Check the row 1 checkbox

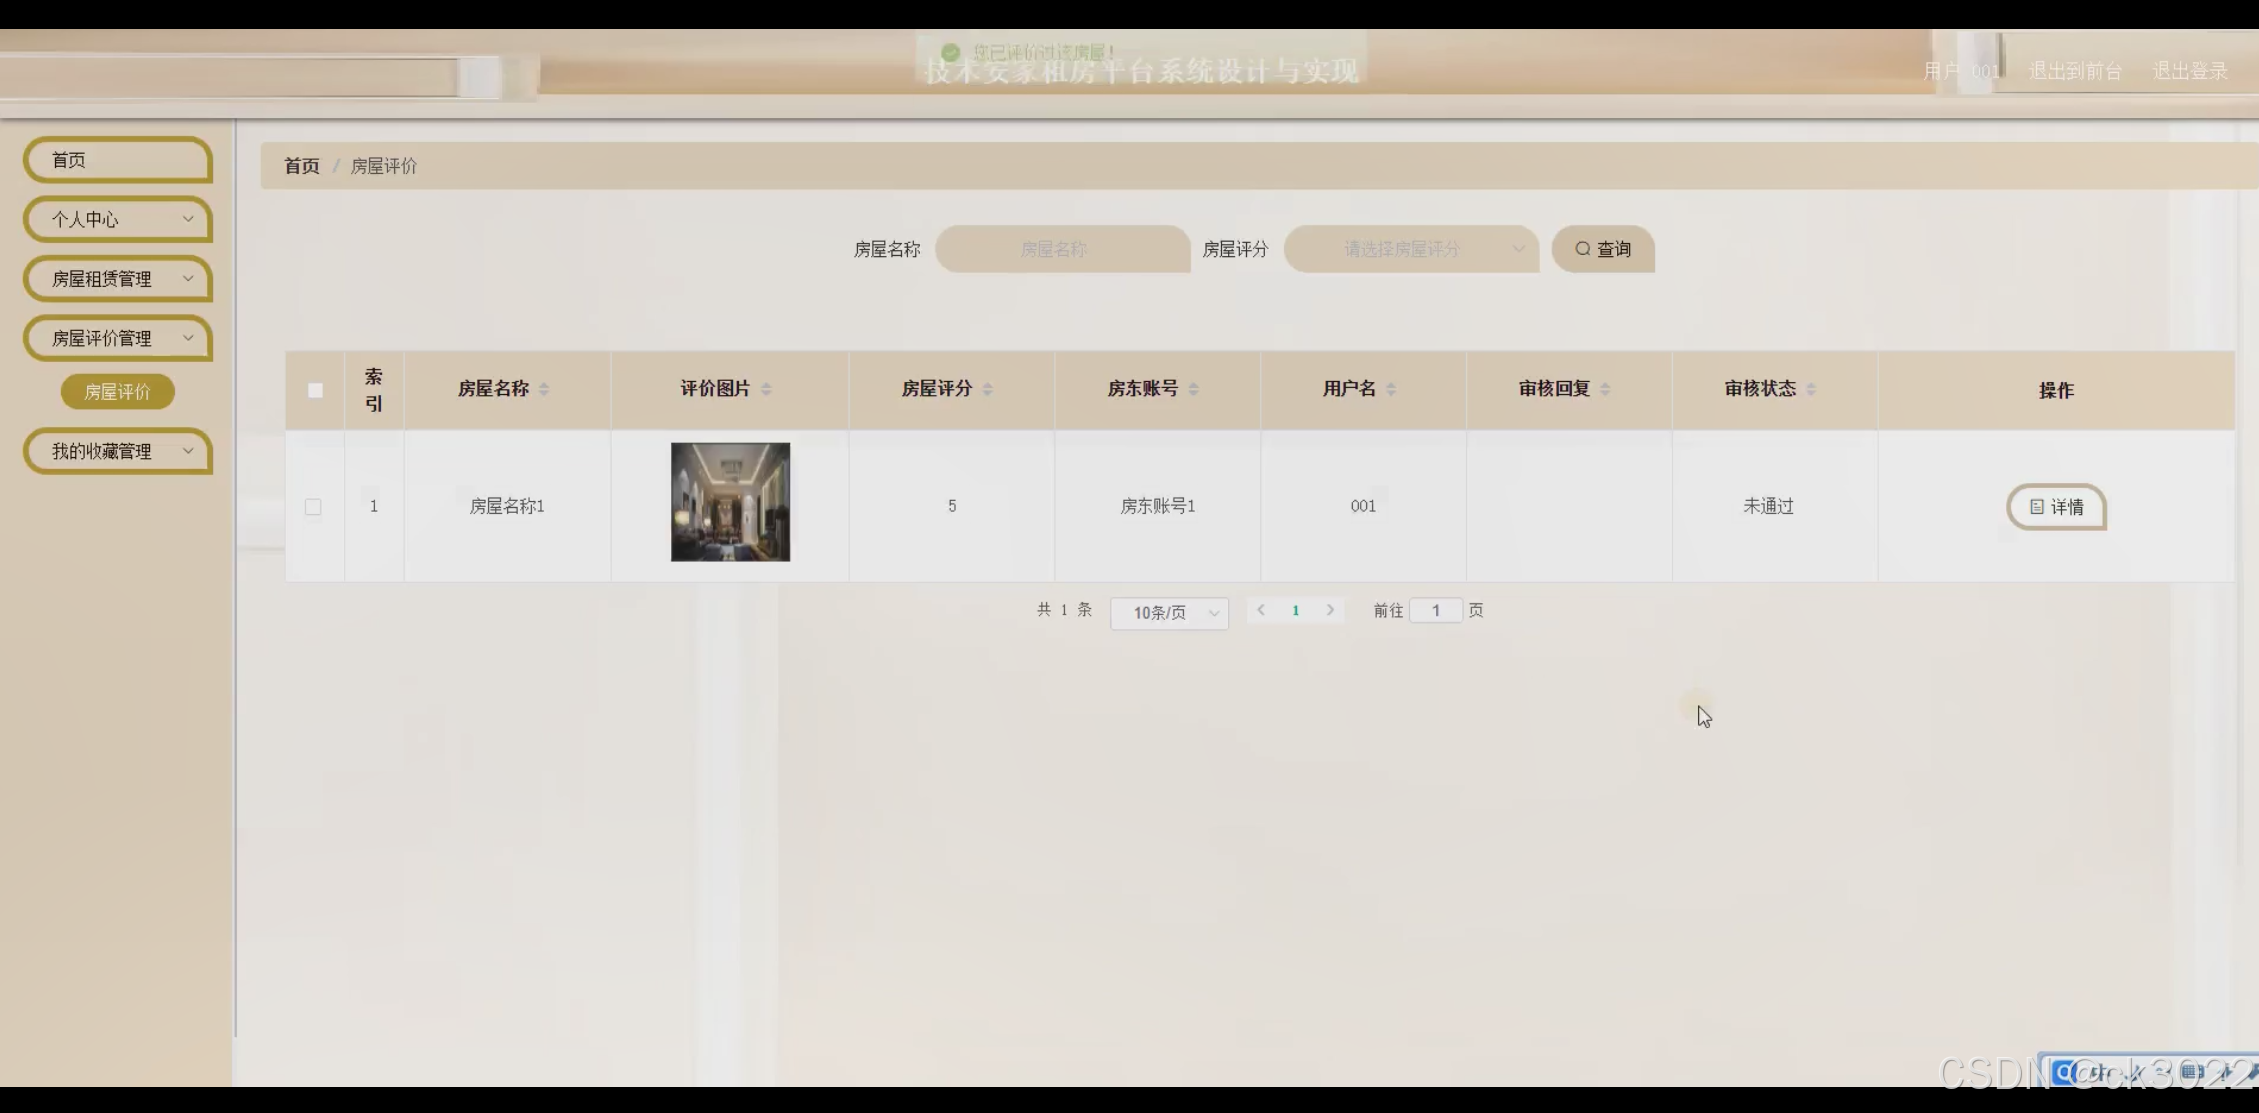pyautogui.click(x=313, y=507)
